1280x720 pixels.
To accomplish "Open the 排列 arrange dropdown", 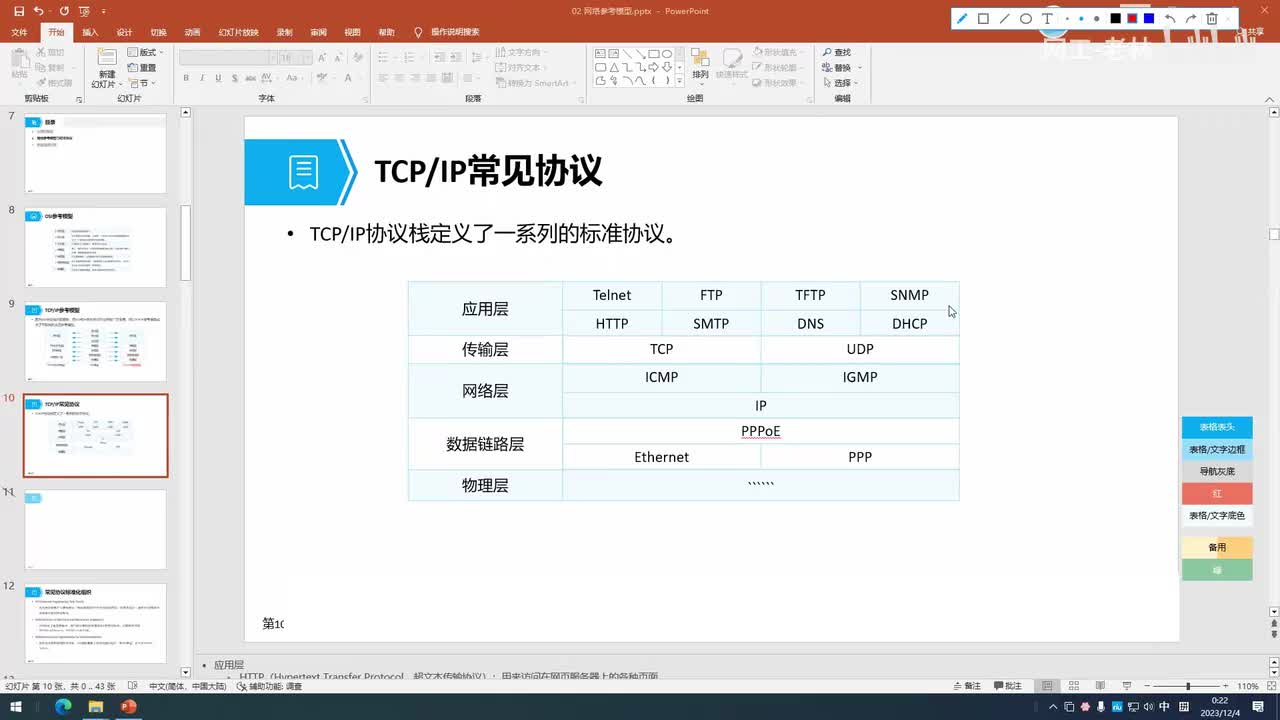I will [x=700, y=66].
